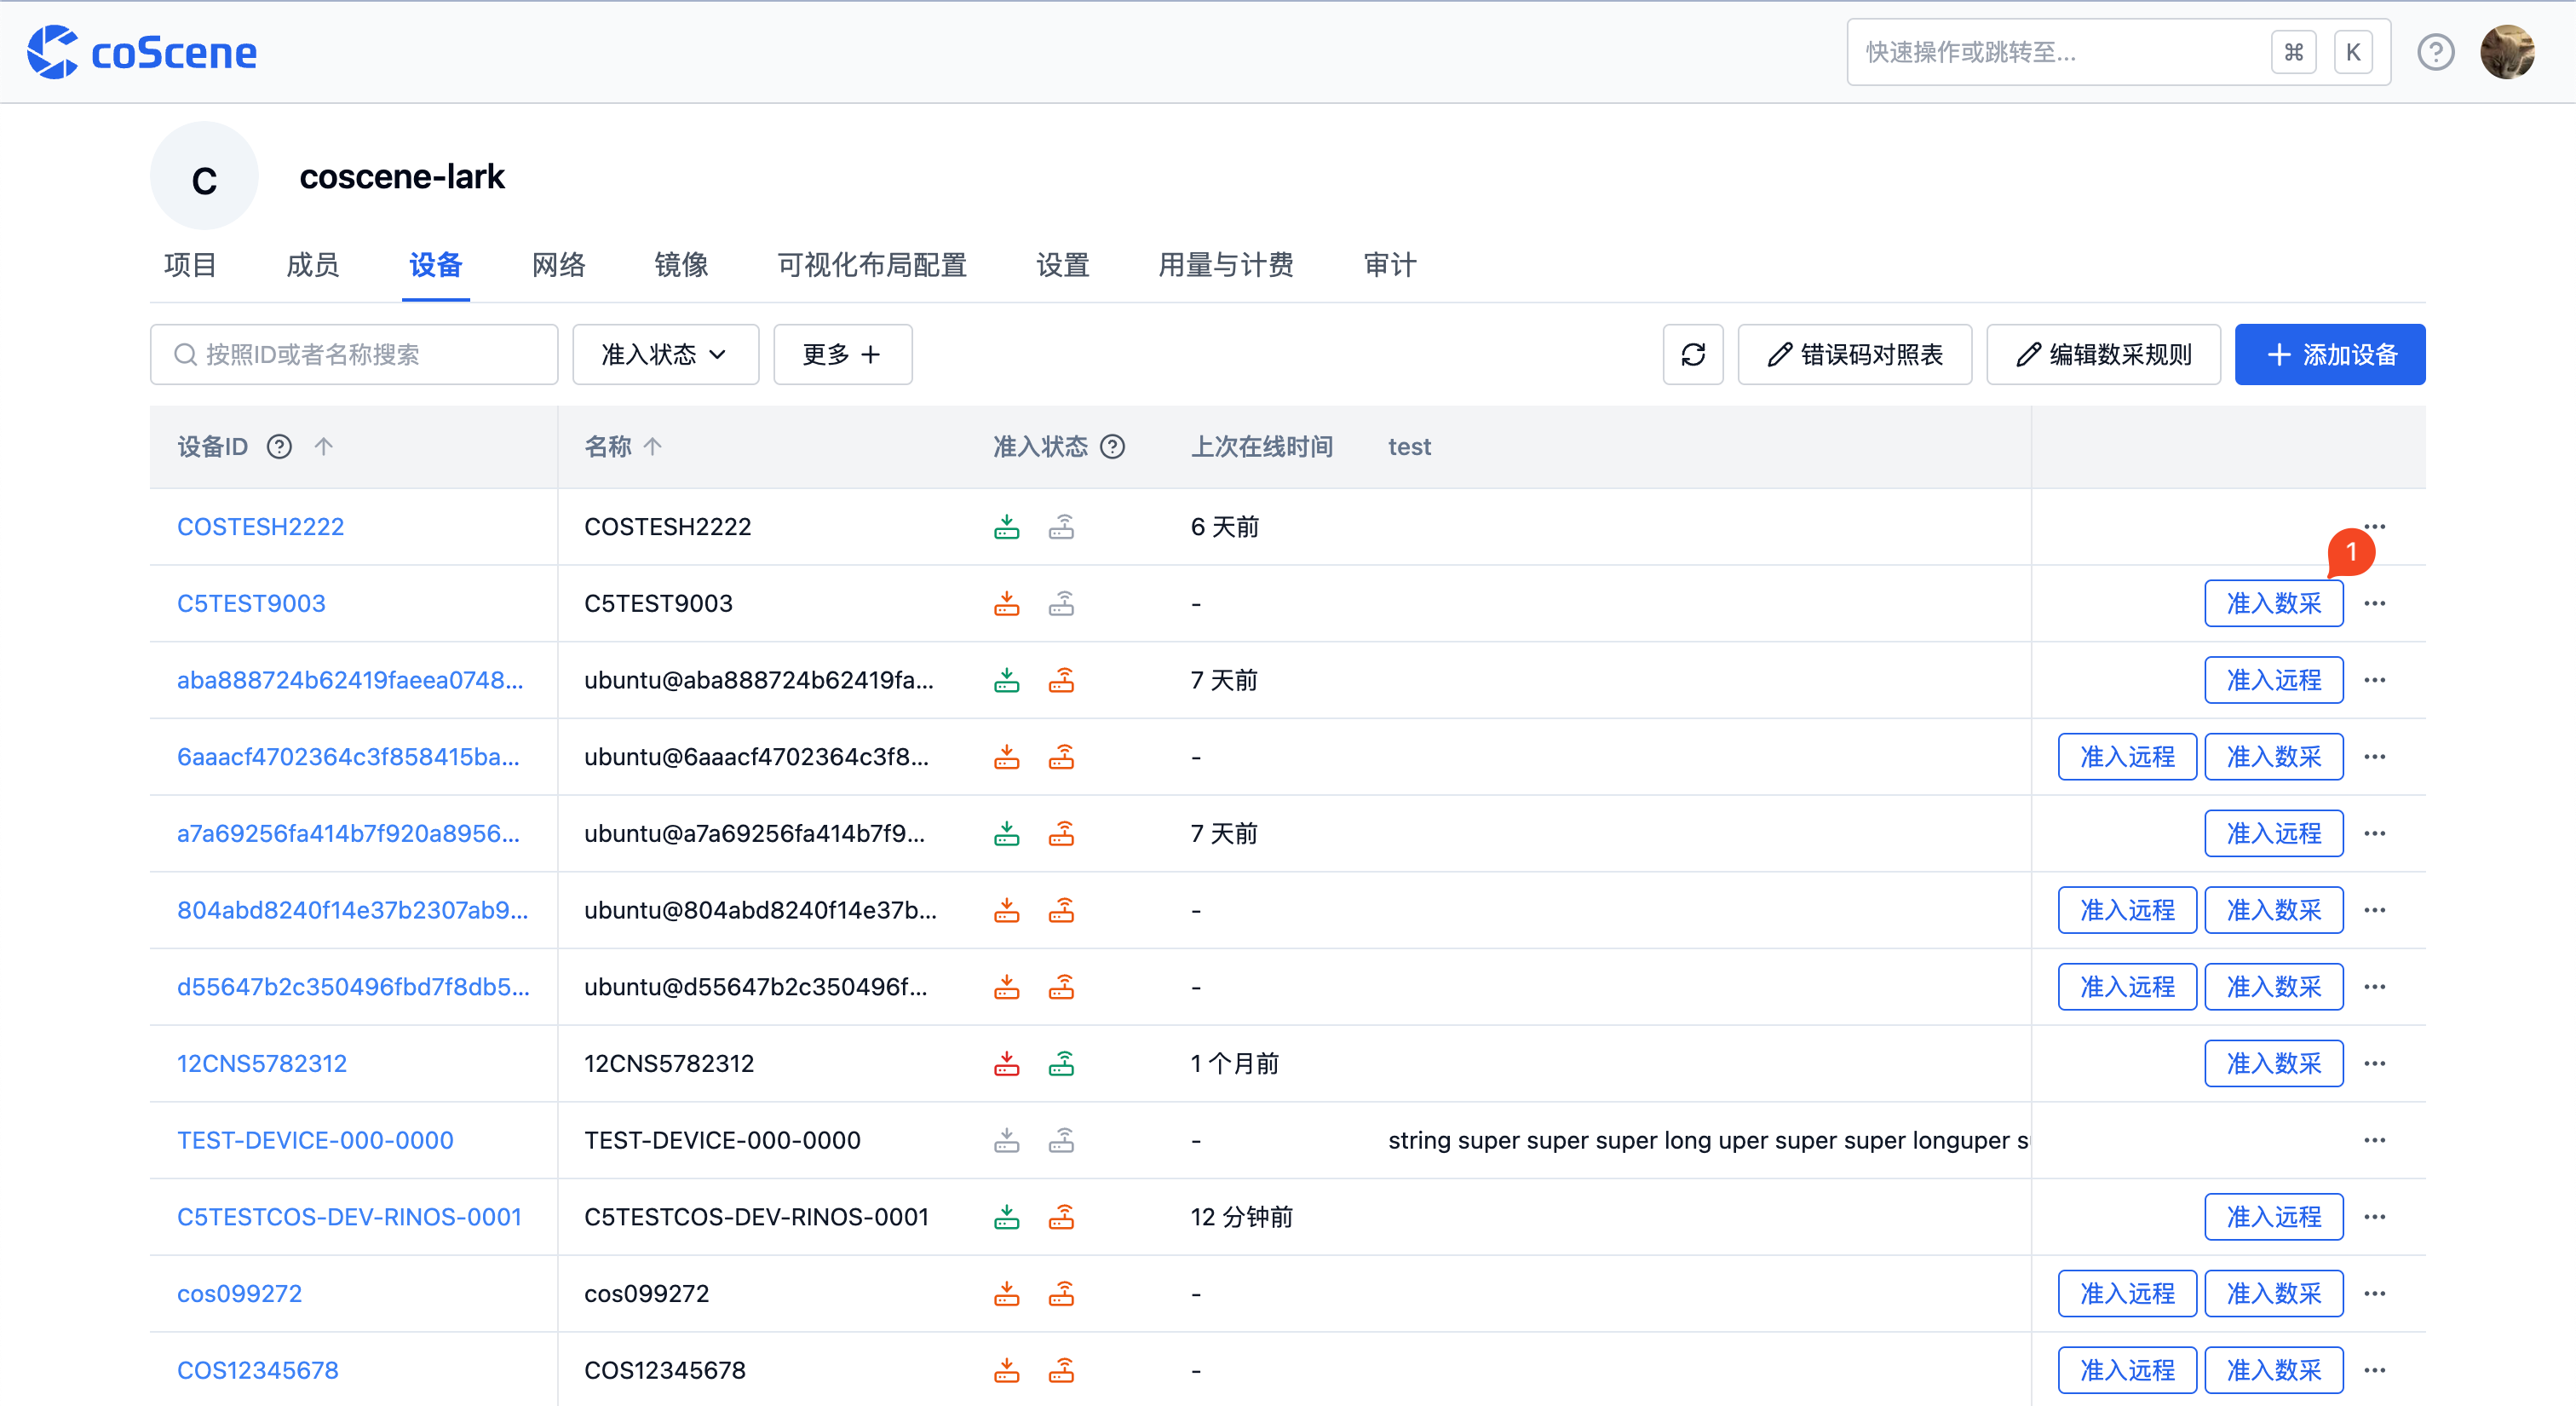Click name cell ubuntu@a7a69256fa414b7f9

click(754, 833)
